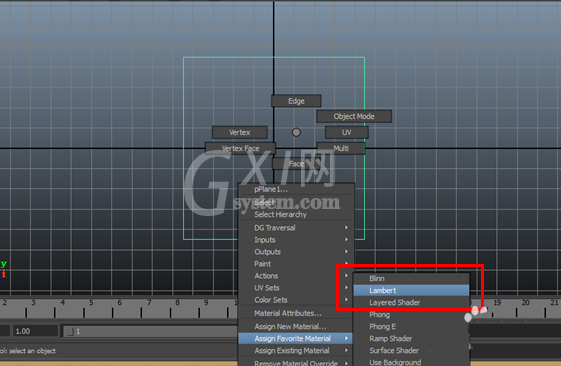Choose Multi component mode

[x=341, y=148]
